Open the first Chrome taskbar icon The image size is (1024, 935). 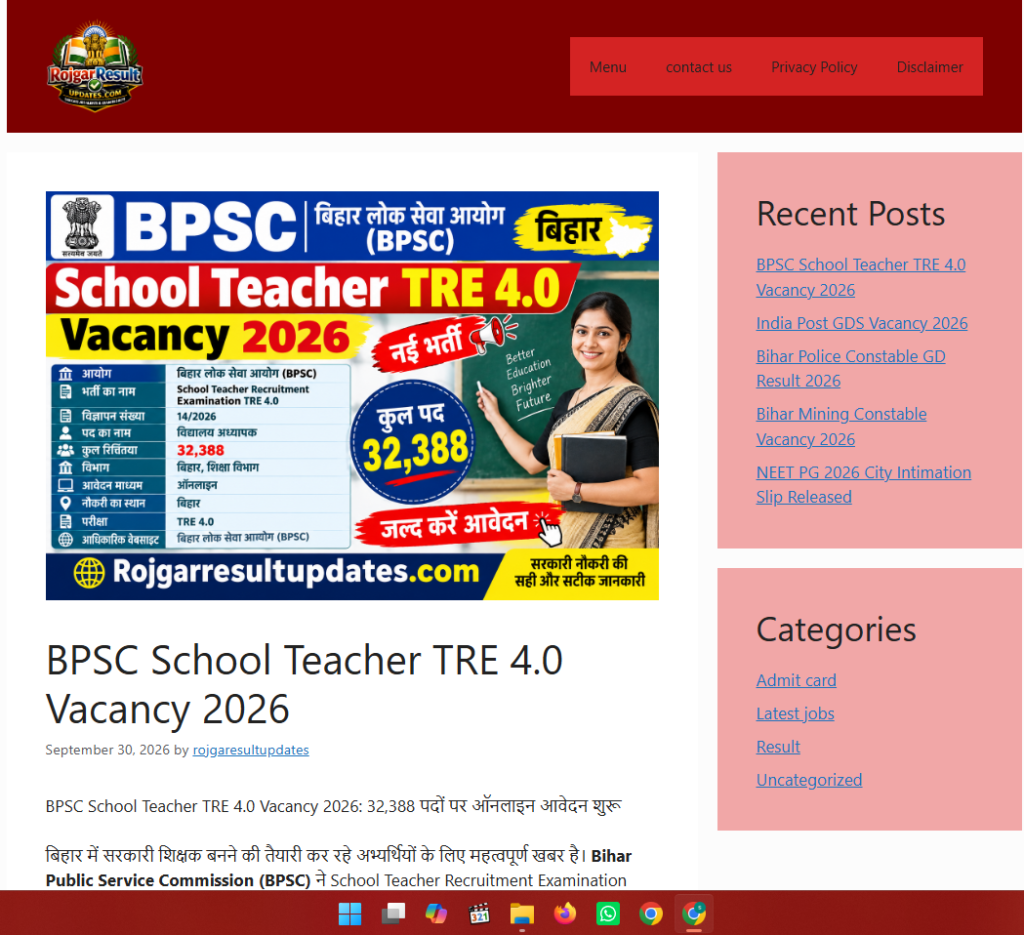pyautogui.click(x=650, y=913)
